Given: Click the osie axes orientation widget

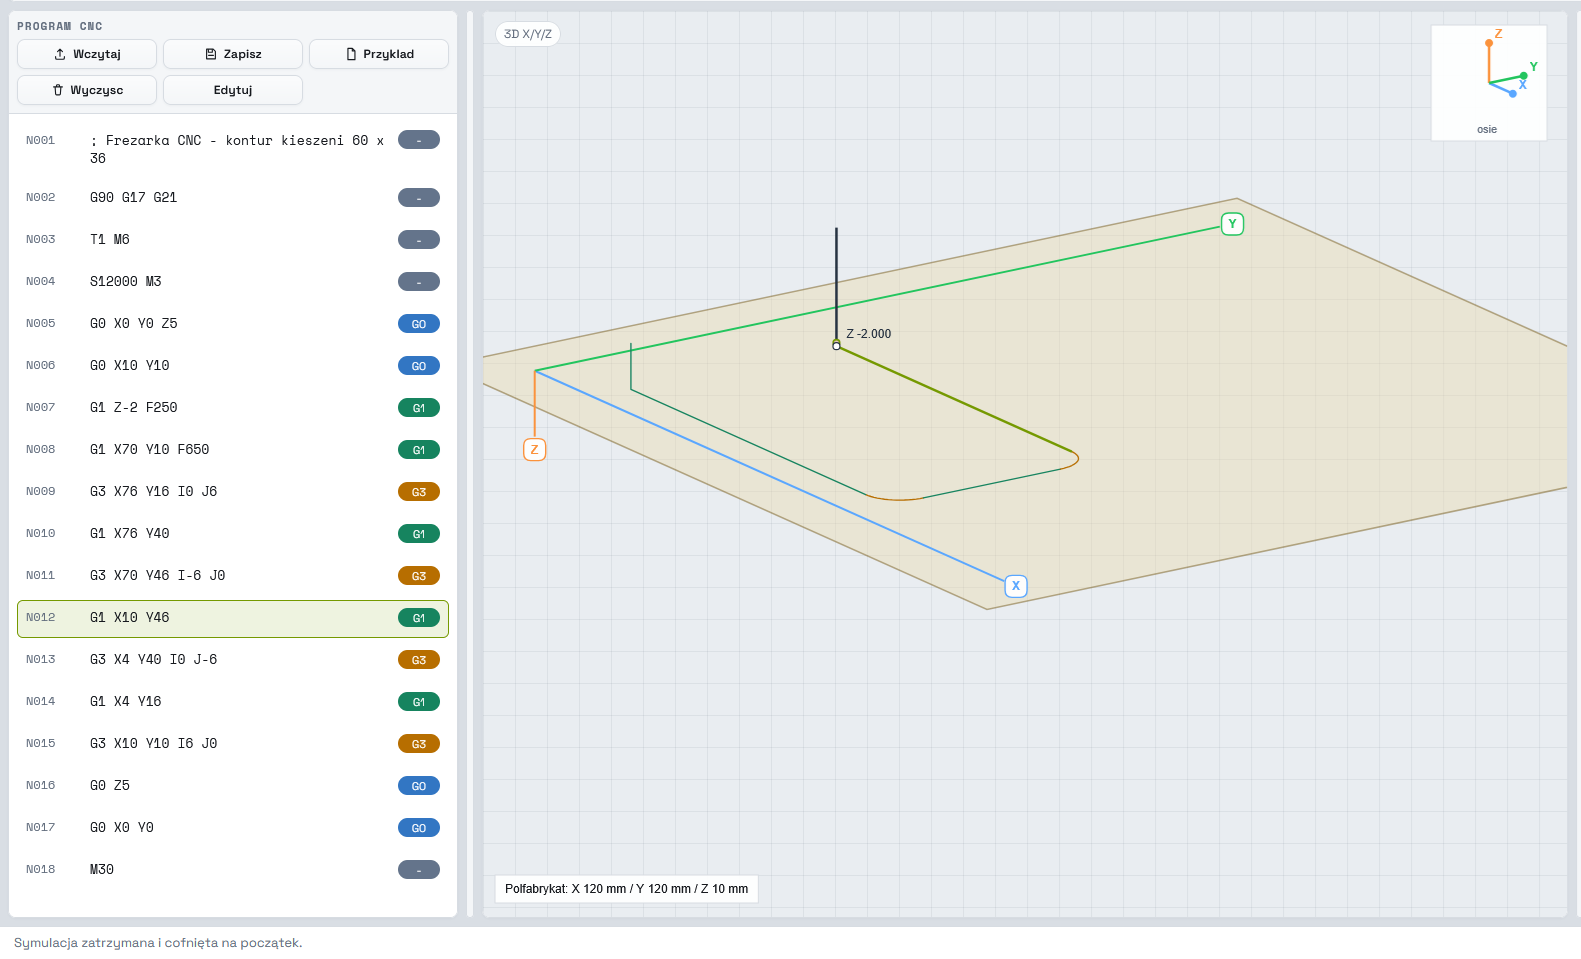Looking at the screenshot, I should pyautogui.click(x=1489, y=83).
